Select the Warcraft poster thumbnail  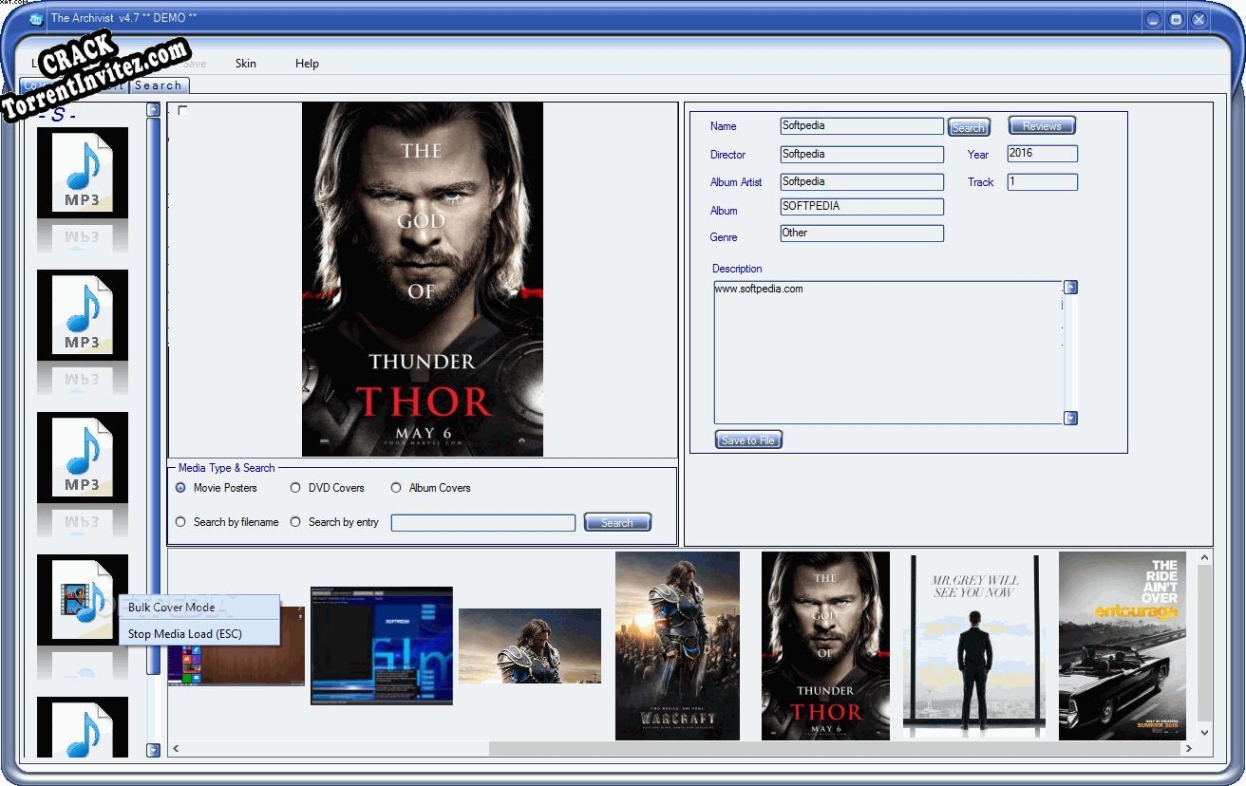coord(680,648)
